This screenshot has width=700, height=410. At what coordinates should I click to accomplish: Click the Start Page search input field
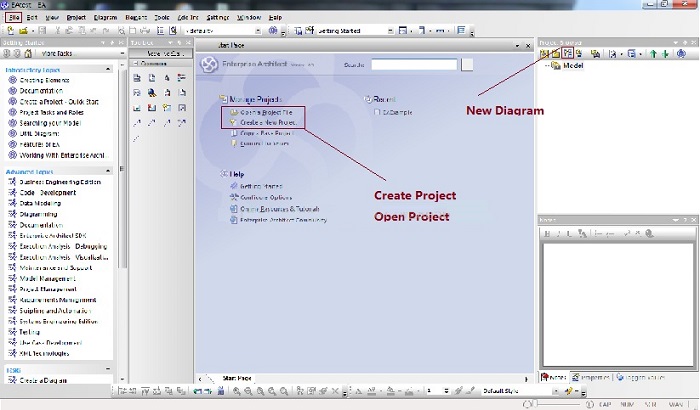(x=414, y=65)
